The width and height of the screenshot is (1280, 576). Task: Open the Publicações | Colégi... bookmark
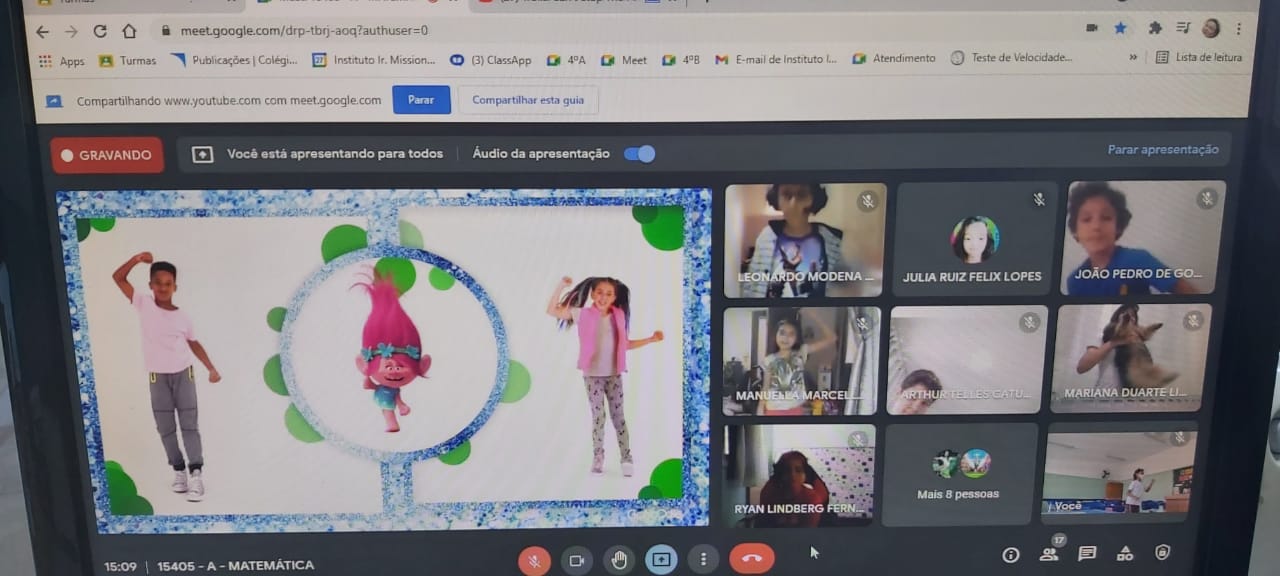[234, 60]
